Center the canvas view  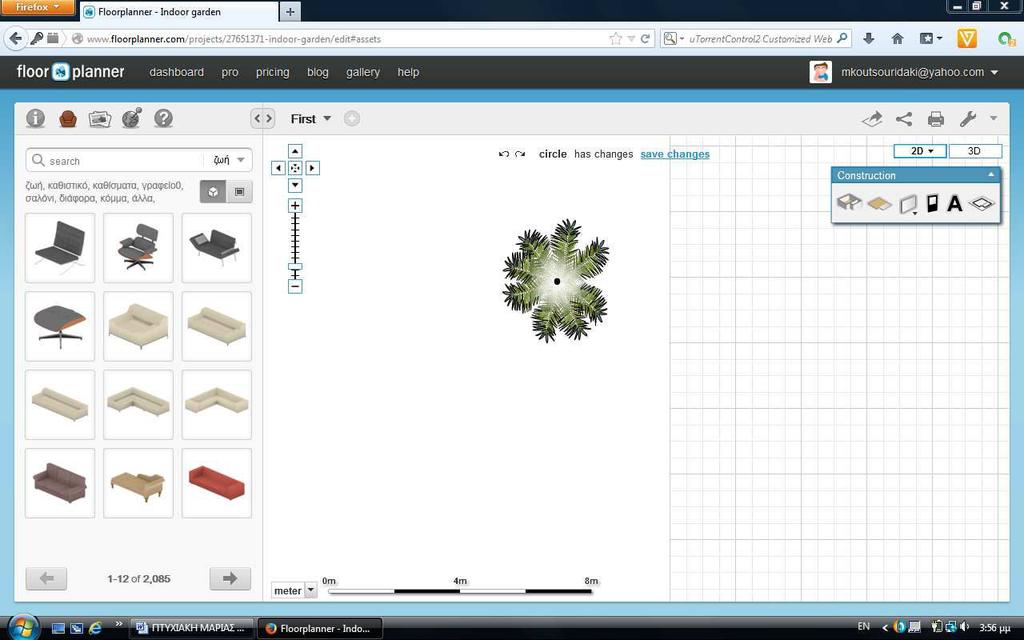click(295, 168)
